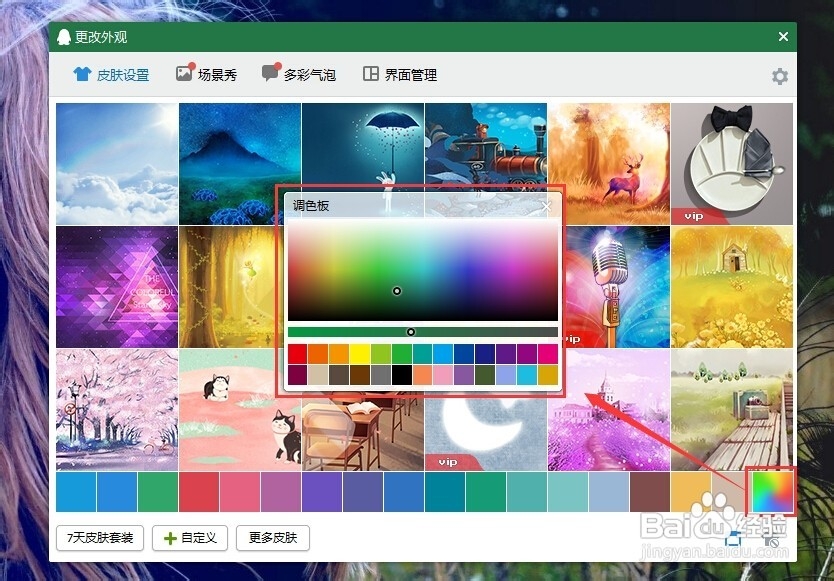
Task: Click the 7天皮肤套装 button
Action: 98,537
